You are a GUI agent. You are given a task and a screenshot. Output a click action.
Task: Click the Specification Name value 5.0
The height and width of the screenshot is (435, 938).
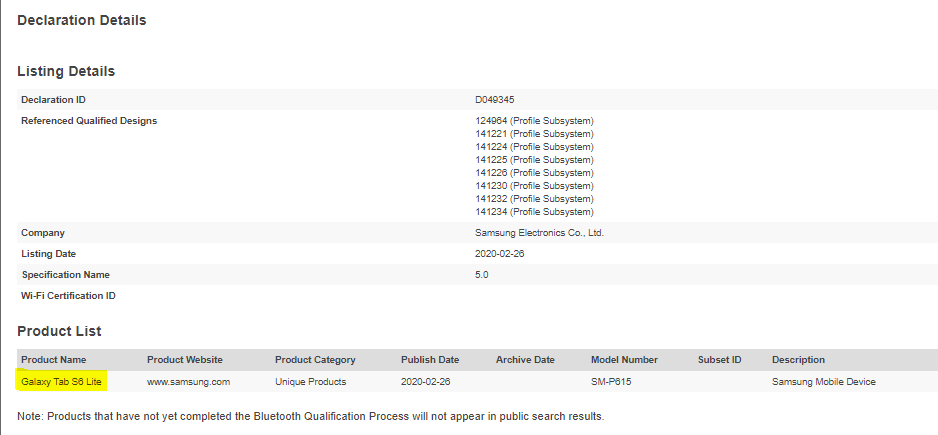[x=482, y=275]
